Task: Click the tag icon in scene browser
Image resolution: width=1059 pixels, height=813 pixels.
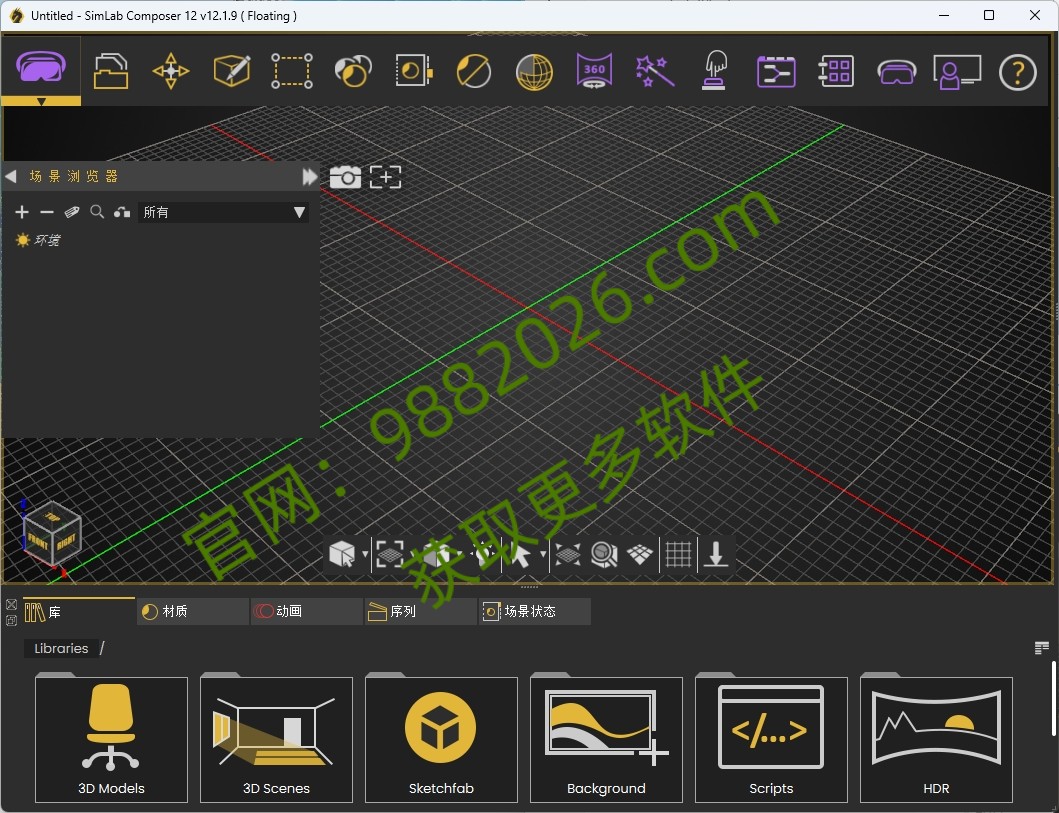Action: [72, 212]
